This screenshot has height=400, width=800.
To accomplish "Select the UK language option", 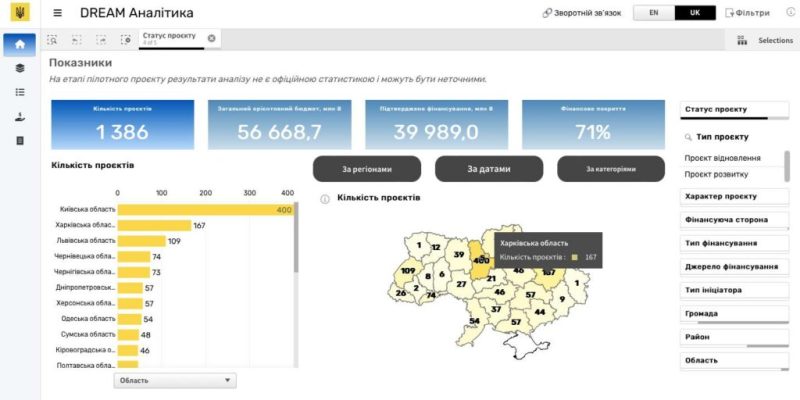I will click(x=695, y=13).
